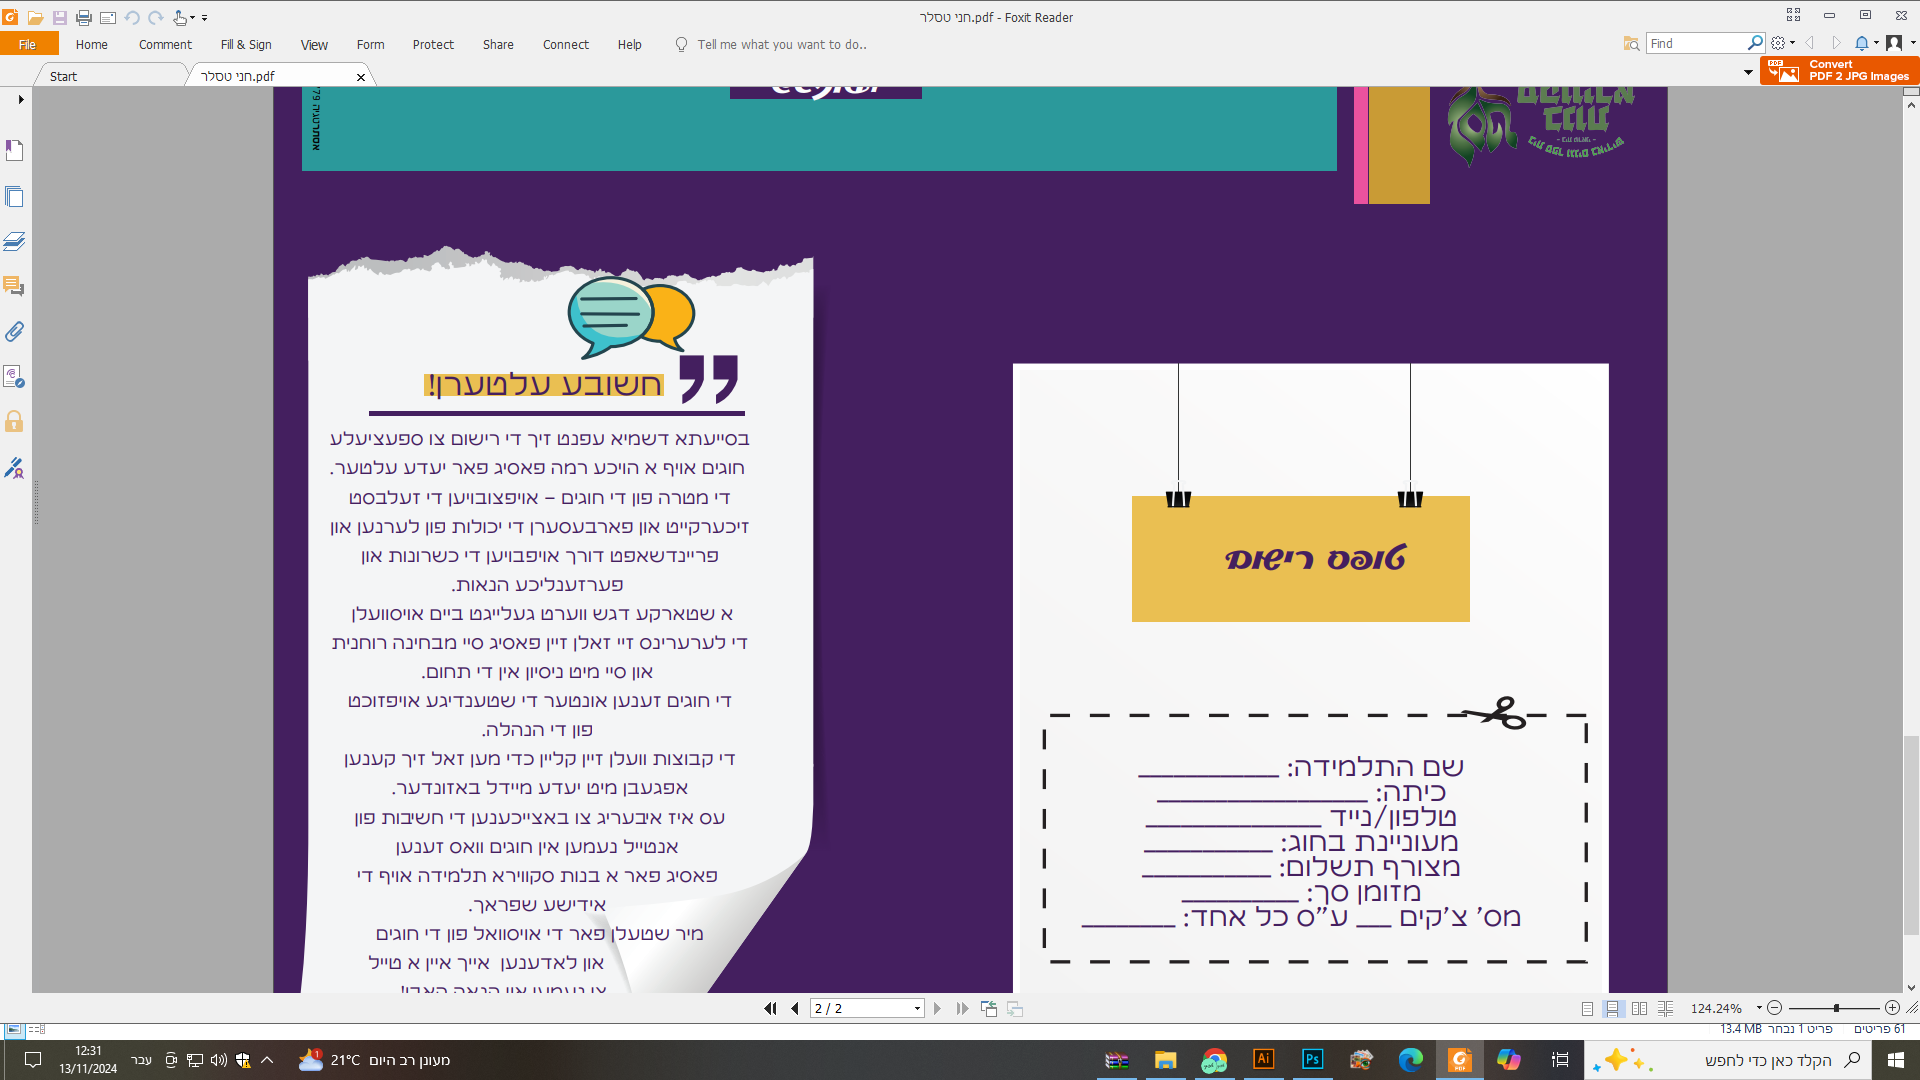Click the zoom in plus button
This screenshot has height=1080, width=1920.
coord(1892,1008)
